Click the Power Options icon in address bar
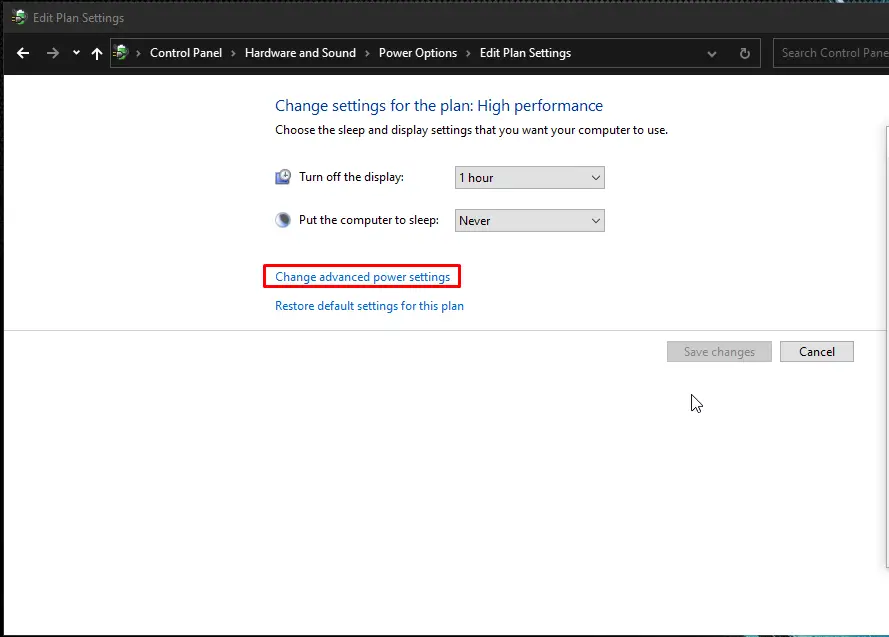 121,53
